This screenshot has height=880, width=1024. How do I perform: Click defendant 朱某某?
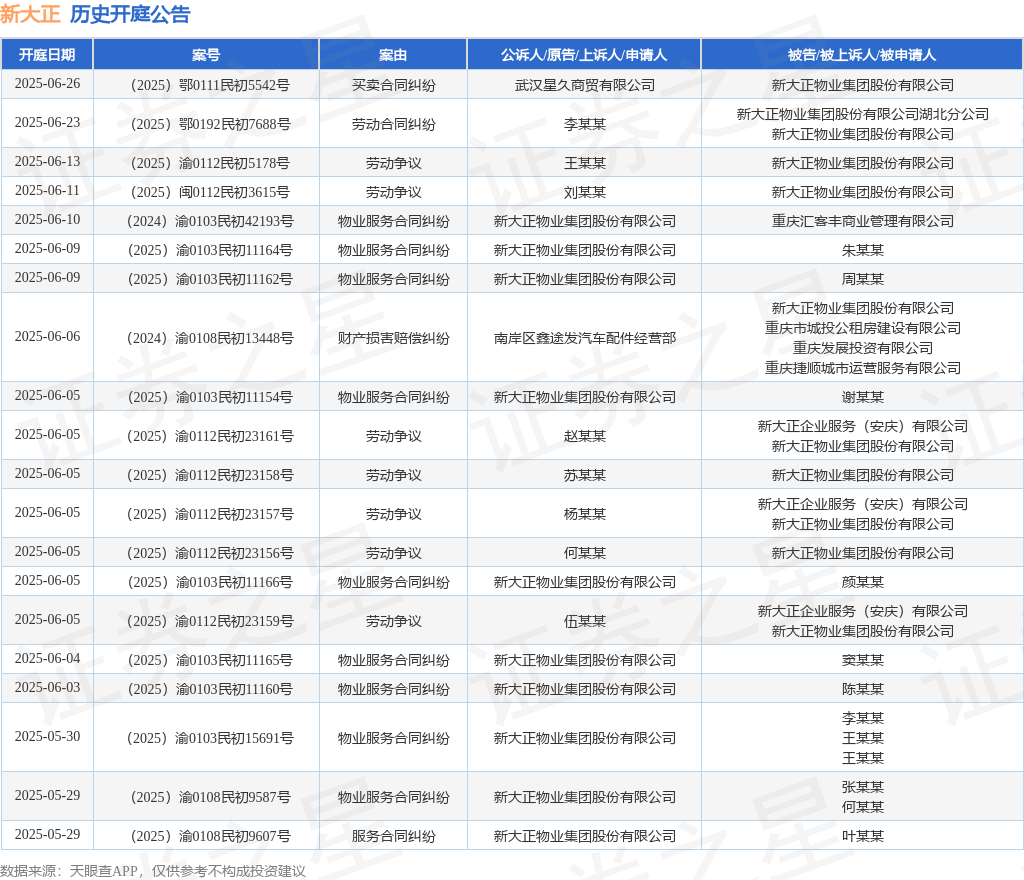pos(862,250)
